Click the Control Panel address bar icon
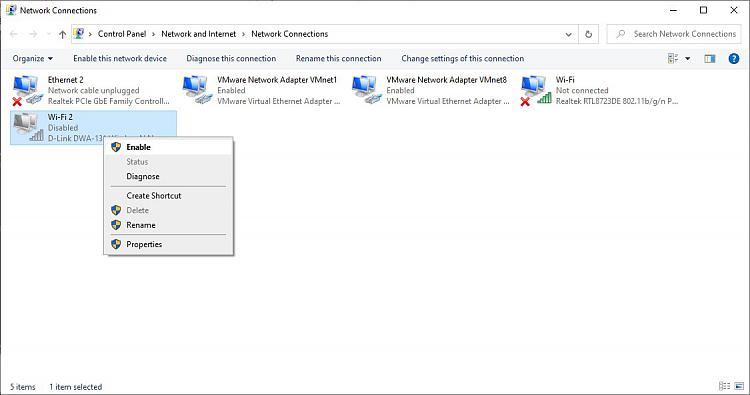 79,33
